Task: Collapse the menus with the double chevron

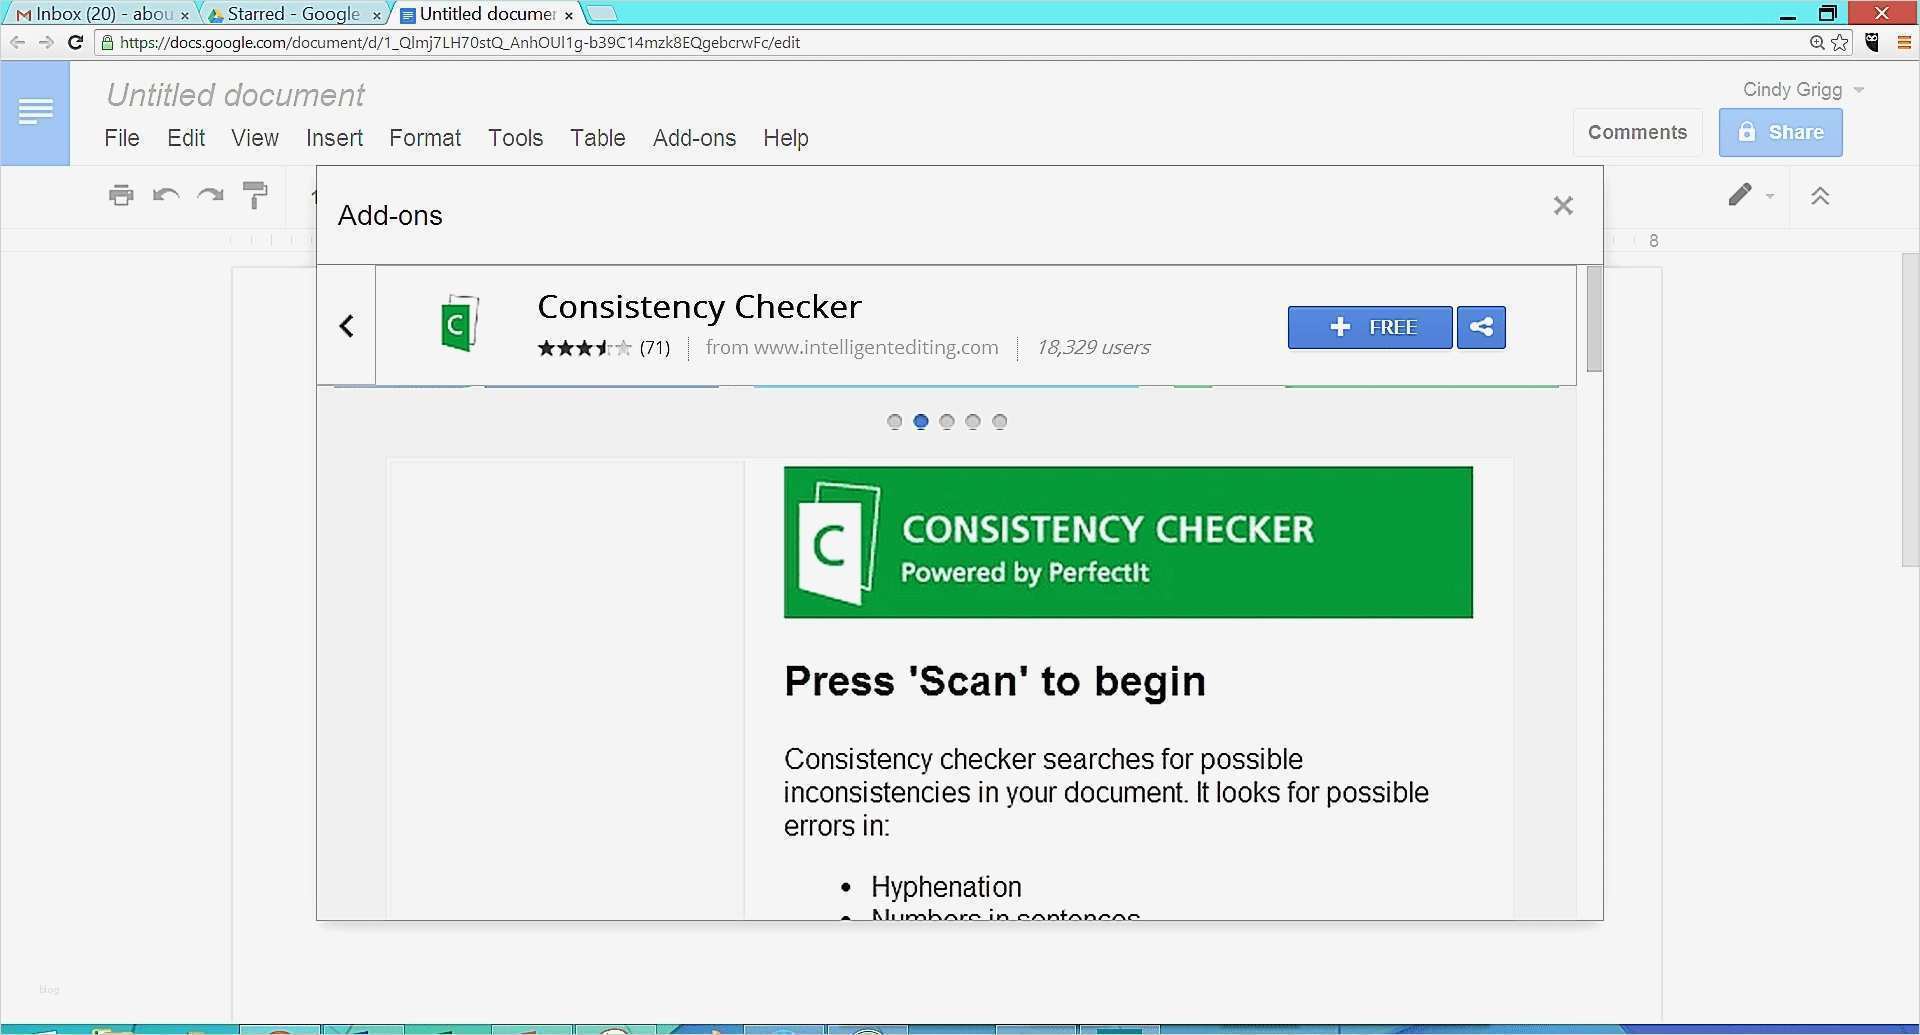Action: coord(1820,196)
